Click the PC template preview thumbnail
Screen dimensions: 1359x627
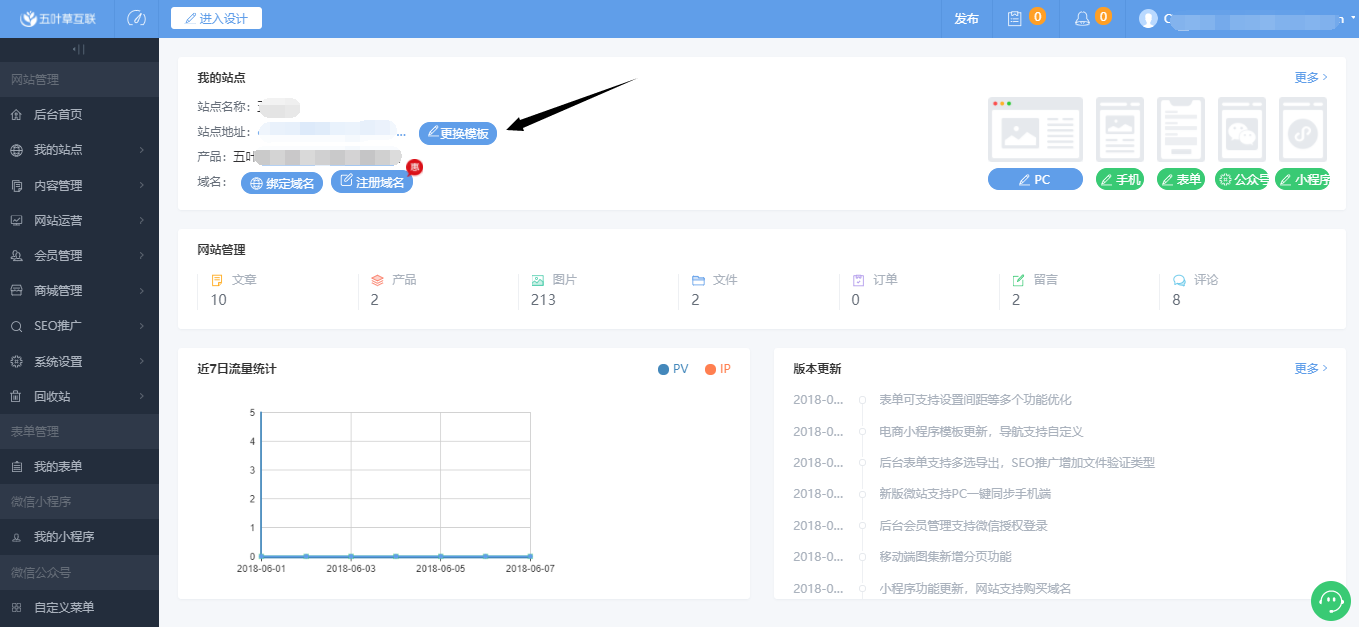tap(1035, 129)
